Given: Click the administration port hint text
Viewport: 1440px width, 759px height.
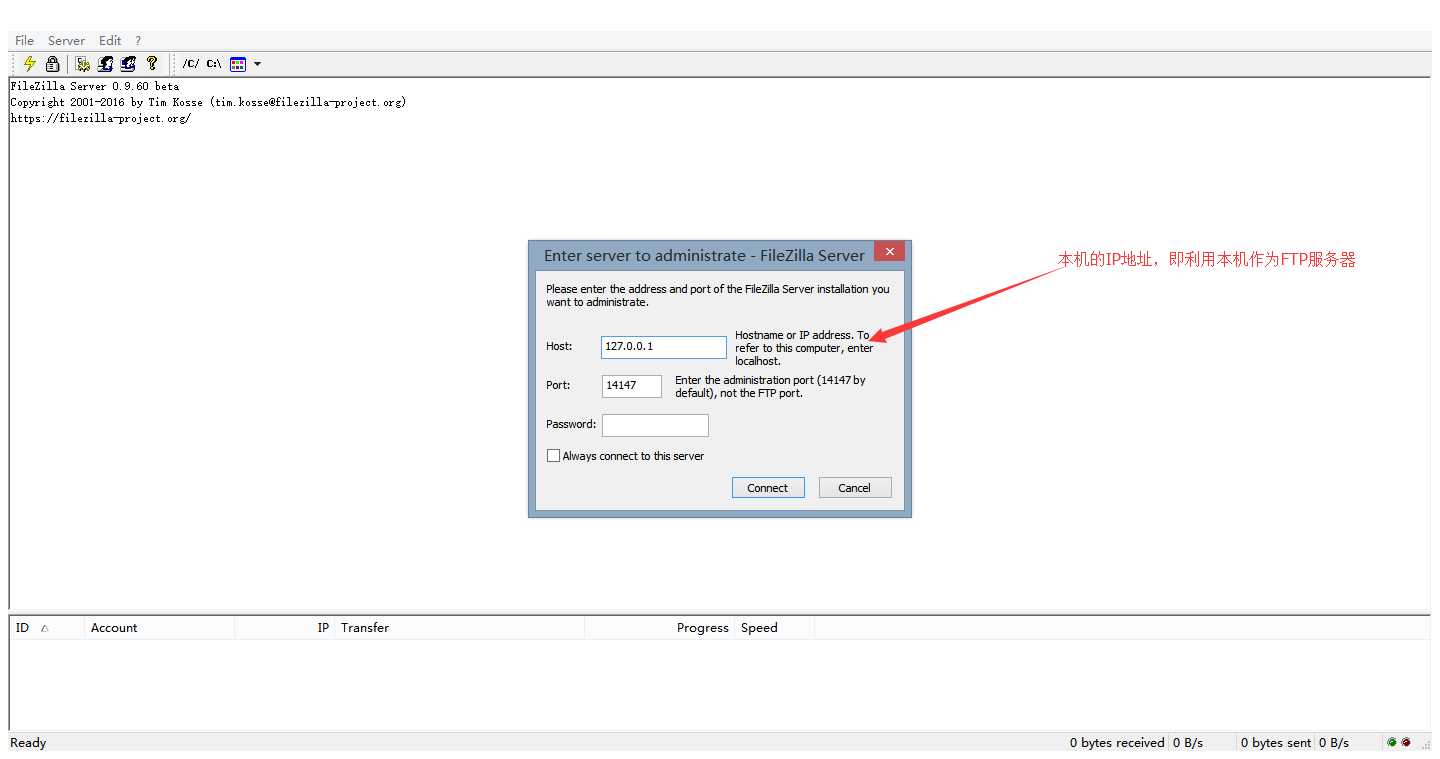Looking at the screenshot, I should [770, 387].
